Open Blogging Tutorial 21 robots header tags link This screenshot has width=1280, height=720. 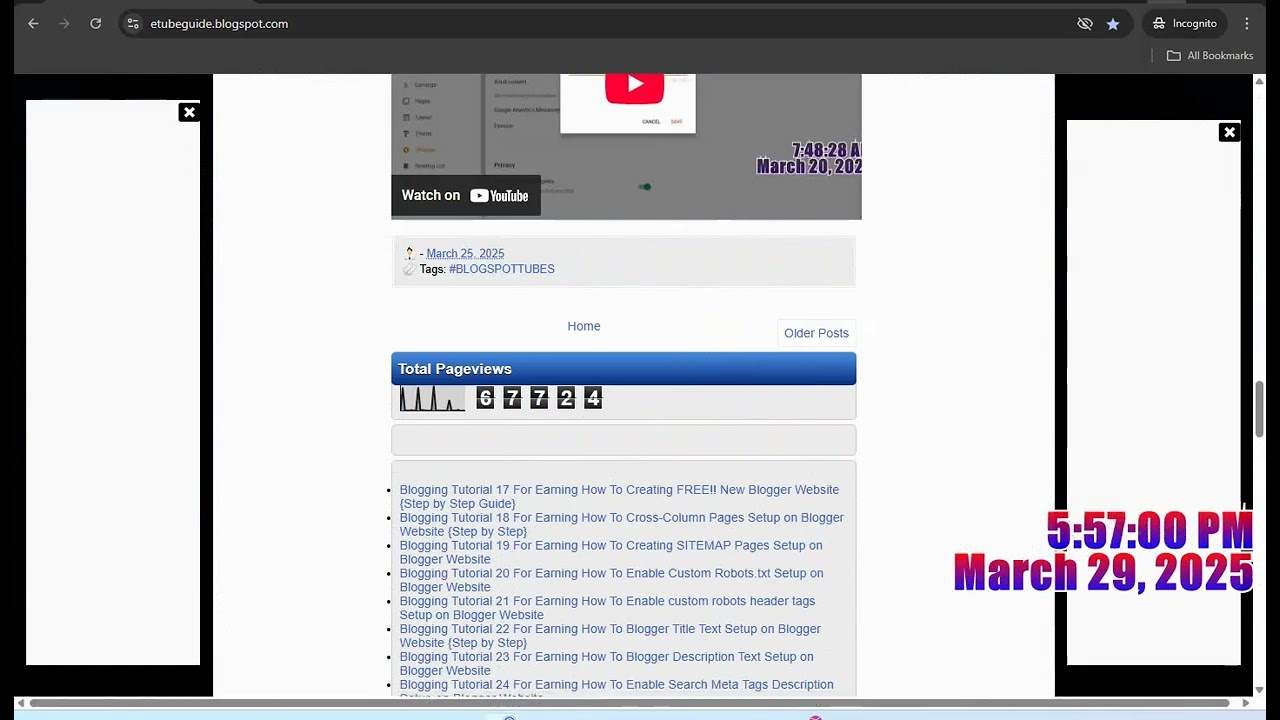click(607, 608)
